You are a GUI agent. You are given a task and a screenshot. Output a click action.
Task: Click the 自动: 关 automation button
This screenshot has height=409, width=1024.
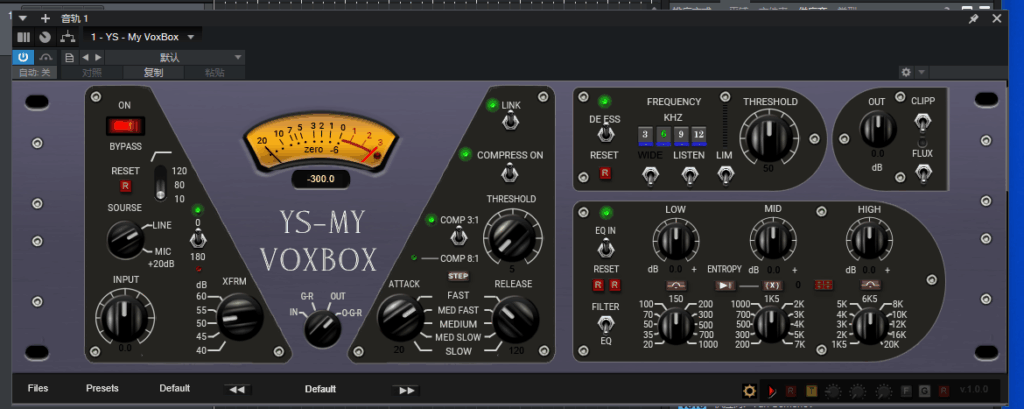[34, 73]
